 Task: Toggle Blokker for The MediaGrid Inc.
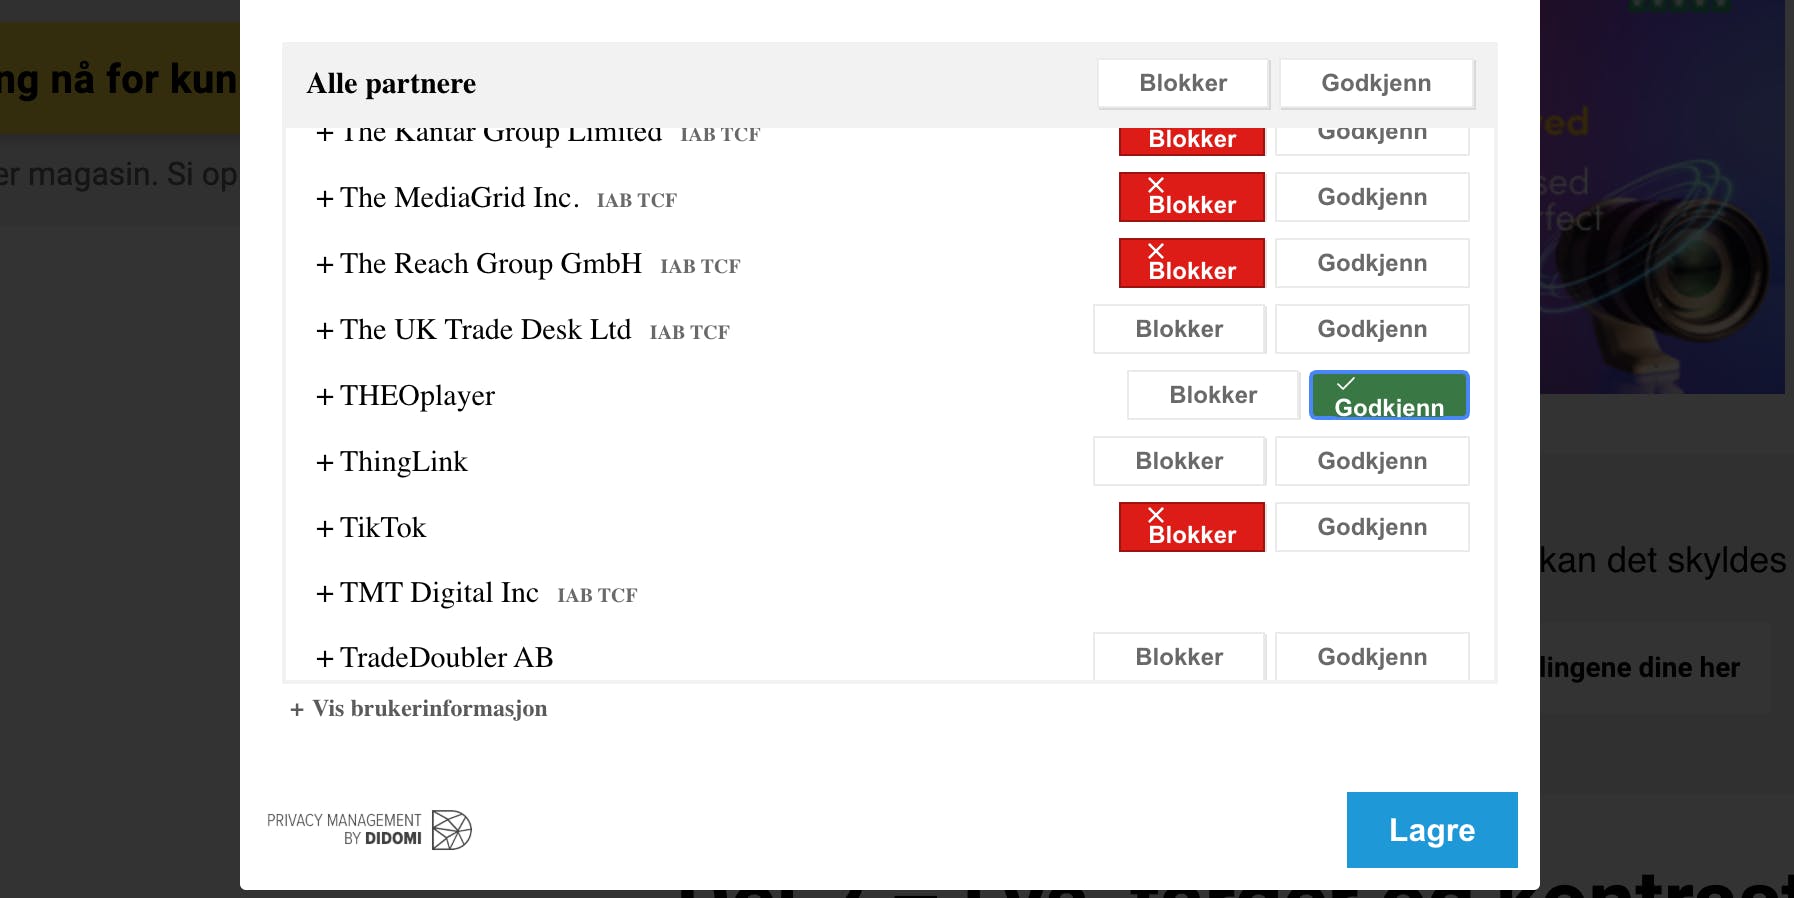click(1192, 197)
